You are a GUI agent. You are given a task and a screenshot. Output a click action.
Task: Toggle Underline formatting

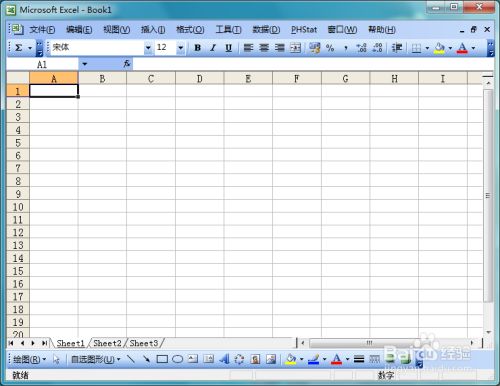coord(228,48)
